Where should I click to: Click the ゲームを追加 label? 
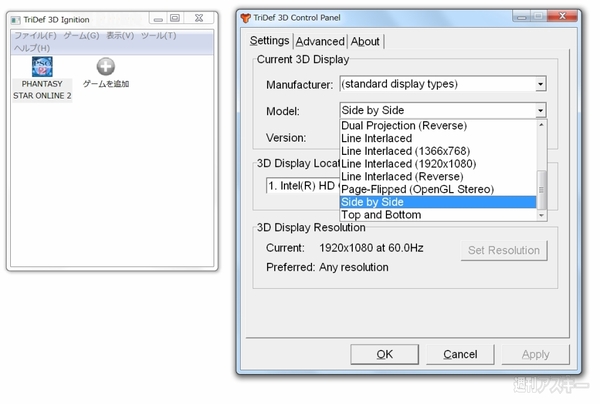(106, 84)
